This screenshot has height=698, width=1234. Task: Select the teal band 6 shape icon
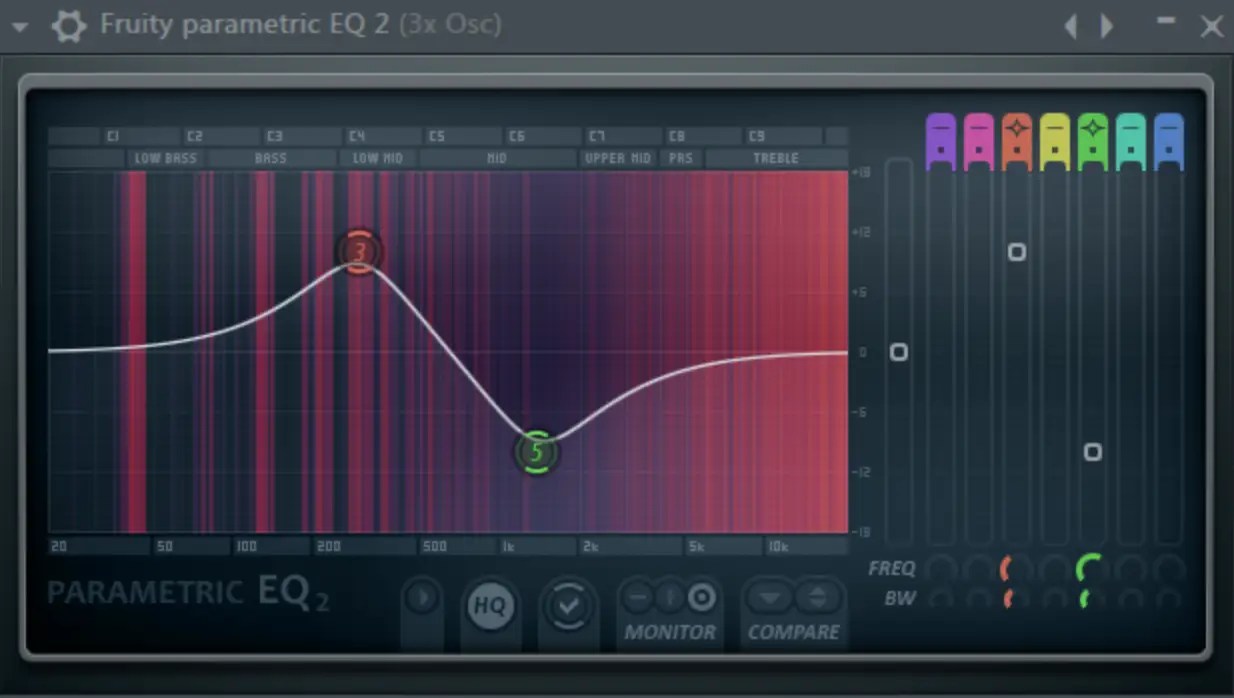(x=1130, y=140)
